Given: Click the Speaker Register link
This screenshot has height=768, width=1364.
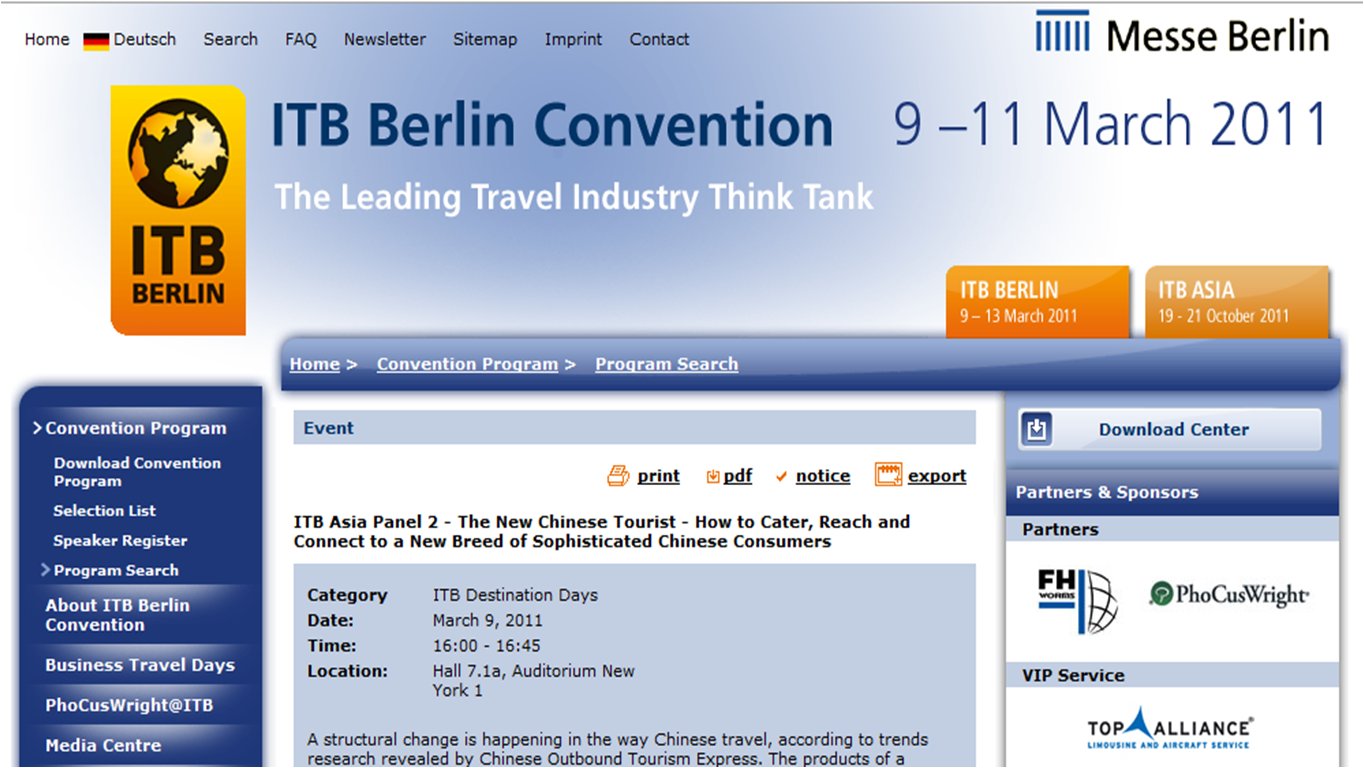Looking at the screenshot, I should point(120,540).
